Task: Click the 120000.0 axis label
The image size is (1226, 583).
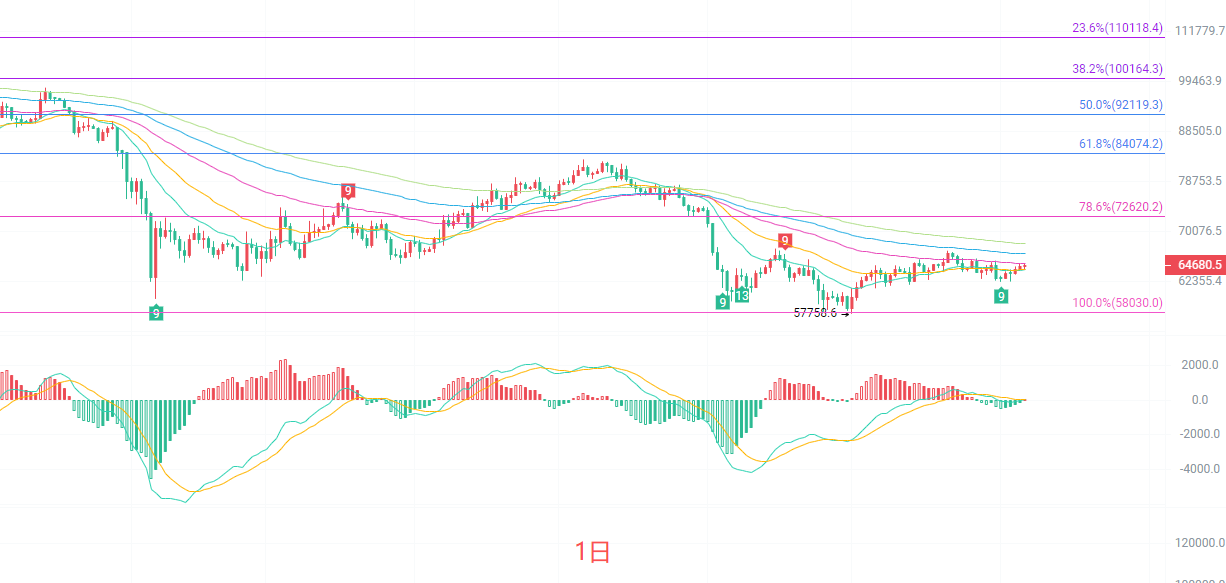Action: [1200, 543]
